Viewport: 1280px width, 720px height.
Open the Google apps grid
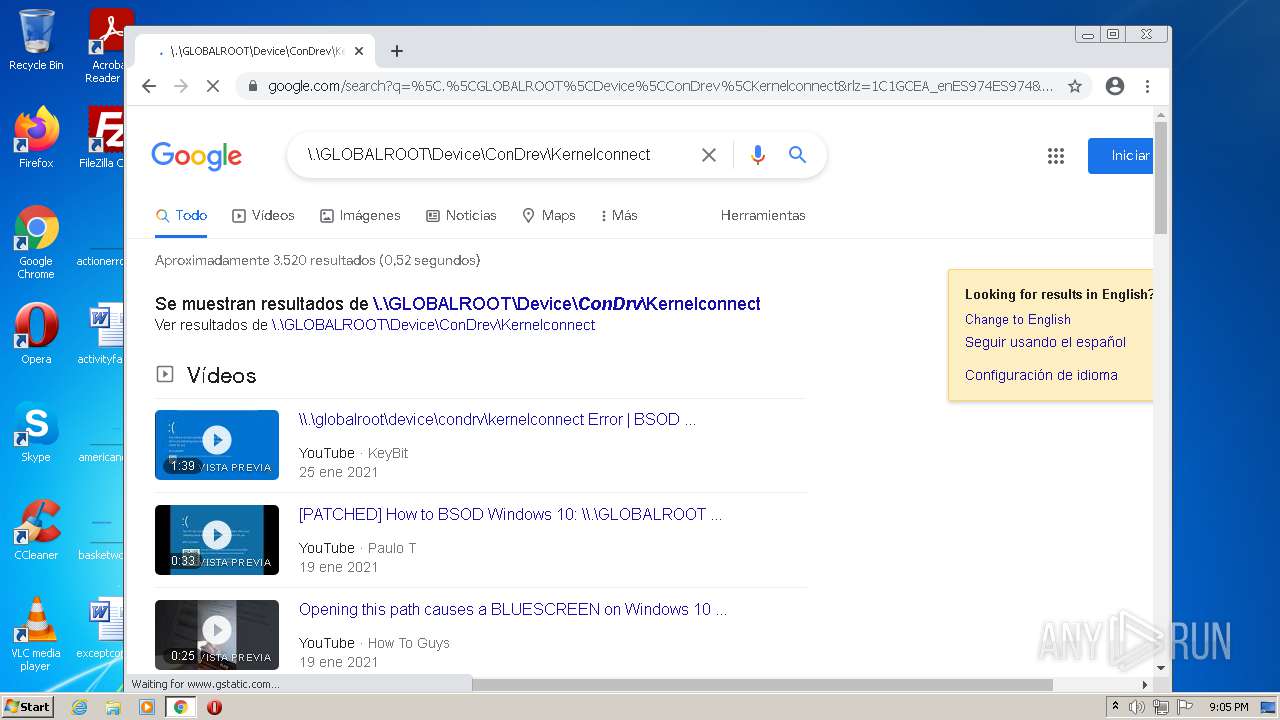click(1056, 155)
